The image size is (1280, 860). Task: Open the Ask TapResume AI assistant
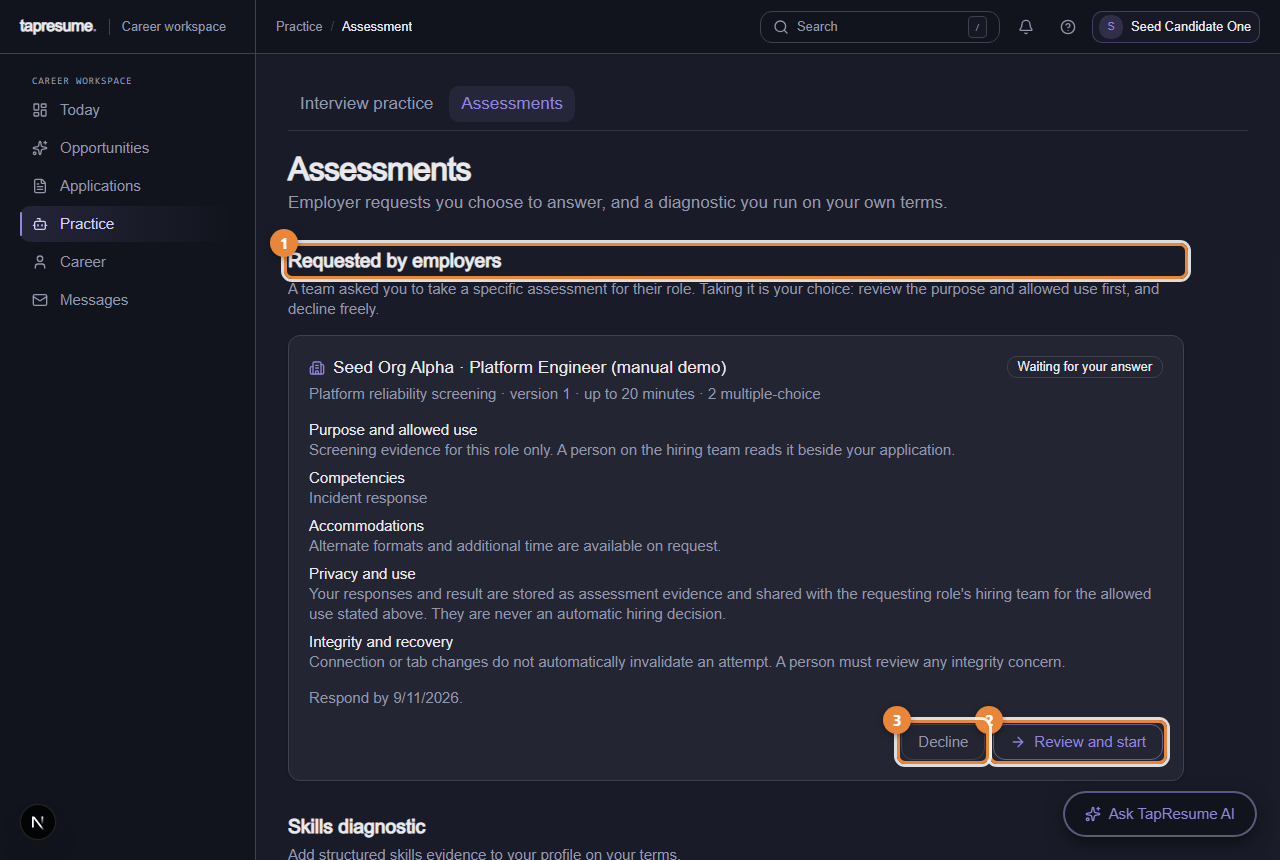click(1160, 814)
